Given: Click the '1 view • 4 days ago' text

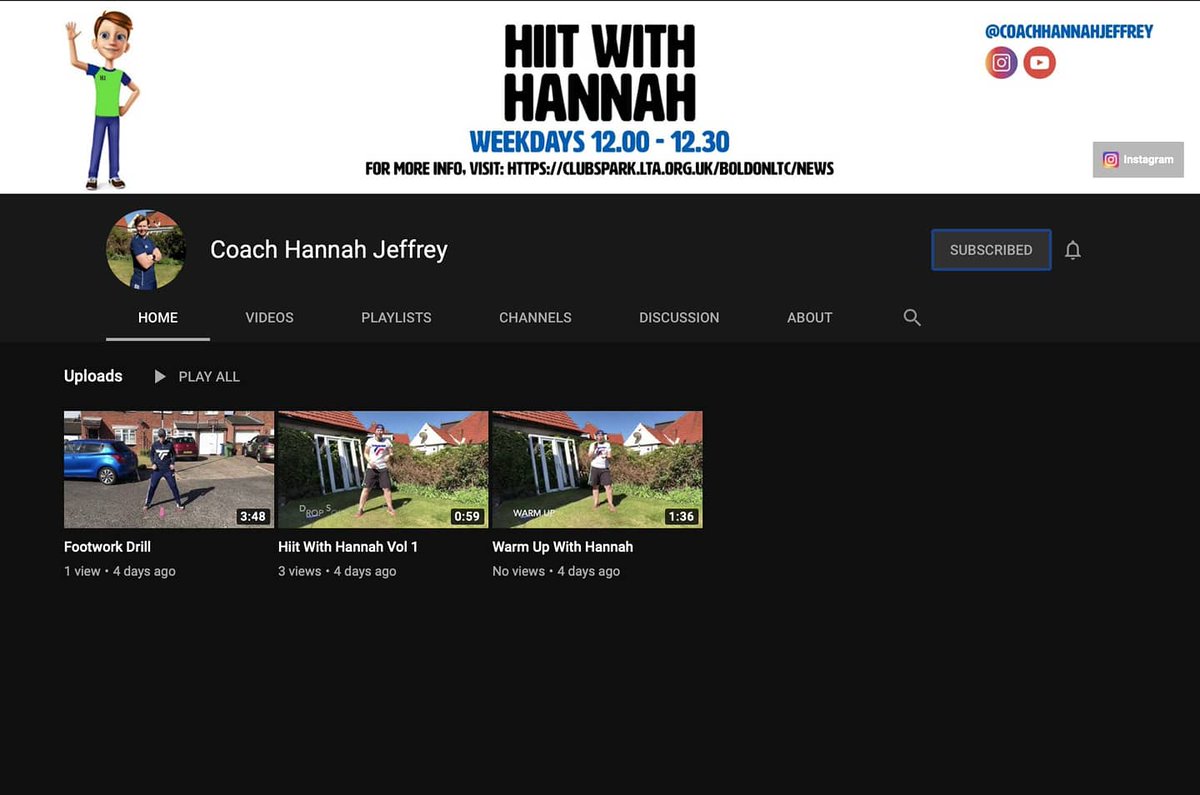Looking at the screenshot, I should coord(120,571).
